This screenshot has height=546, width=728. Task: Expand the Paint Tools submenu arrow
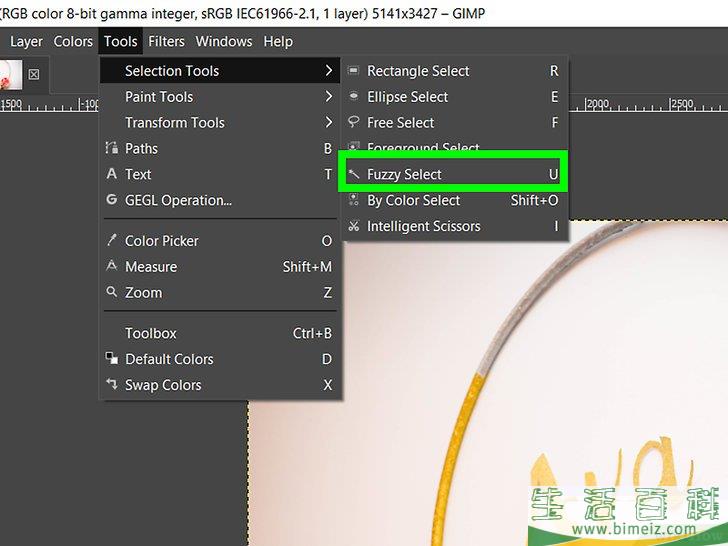(x=328, y=97)
